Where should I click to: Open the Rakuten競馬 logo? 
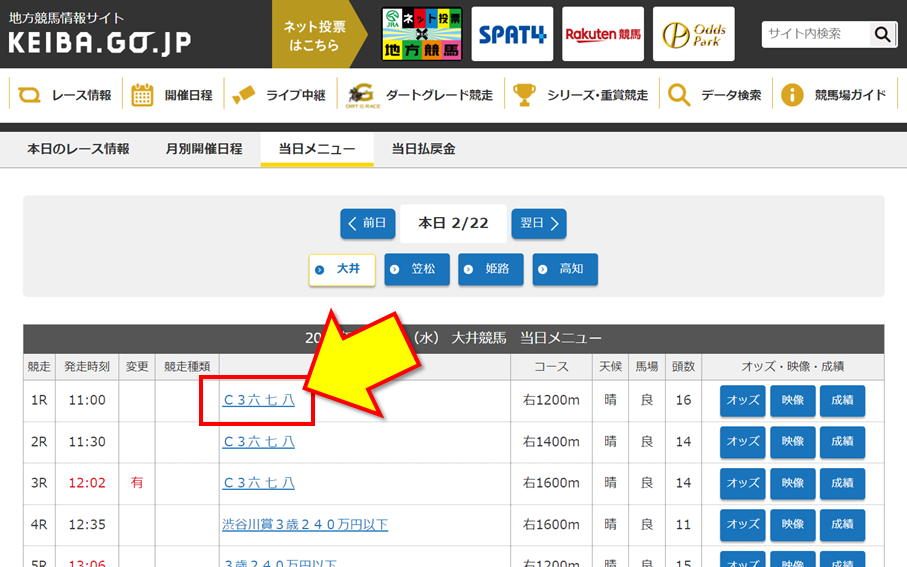(602, 34)
